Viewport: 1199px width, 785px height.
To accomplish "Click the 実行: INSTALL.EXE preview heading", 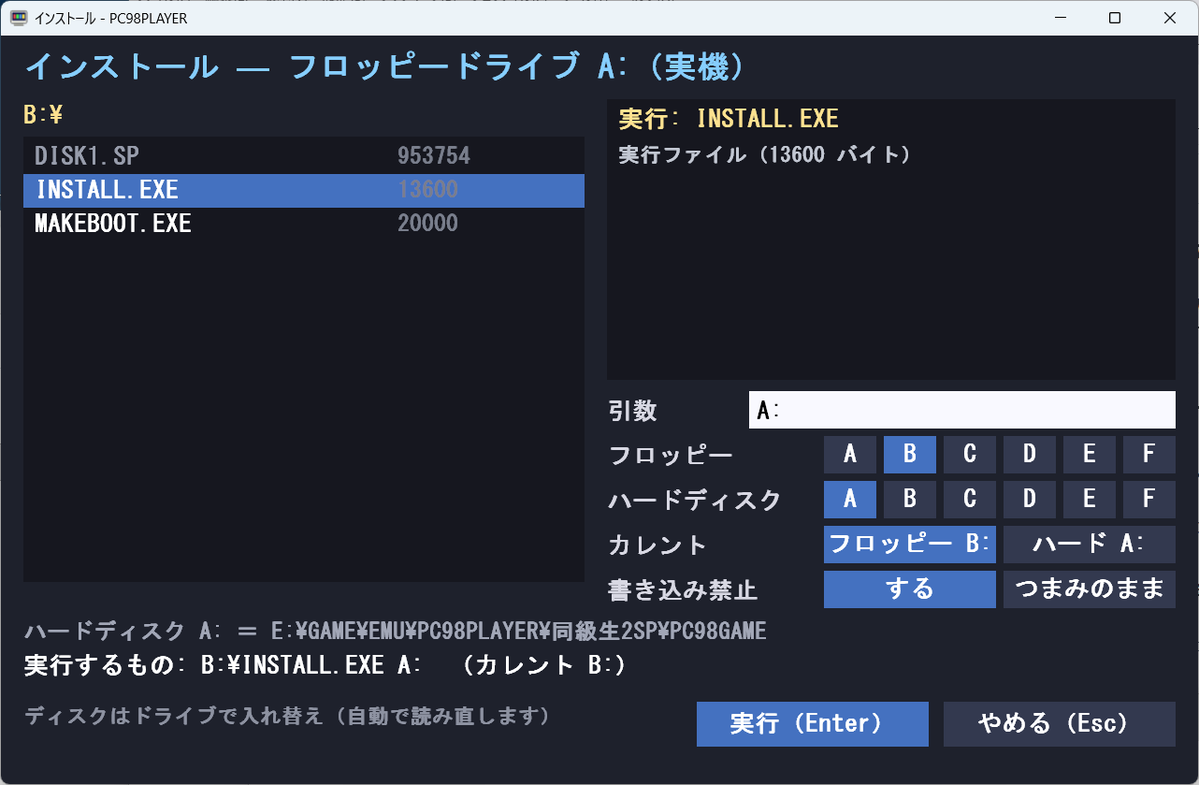I will coord(729,119).
